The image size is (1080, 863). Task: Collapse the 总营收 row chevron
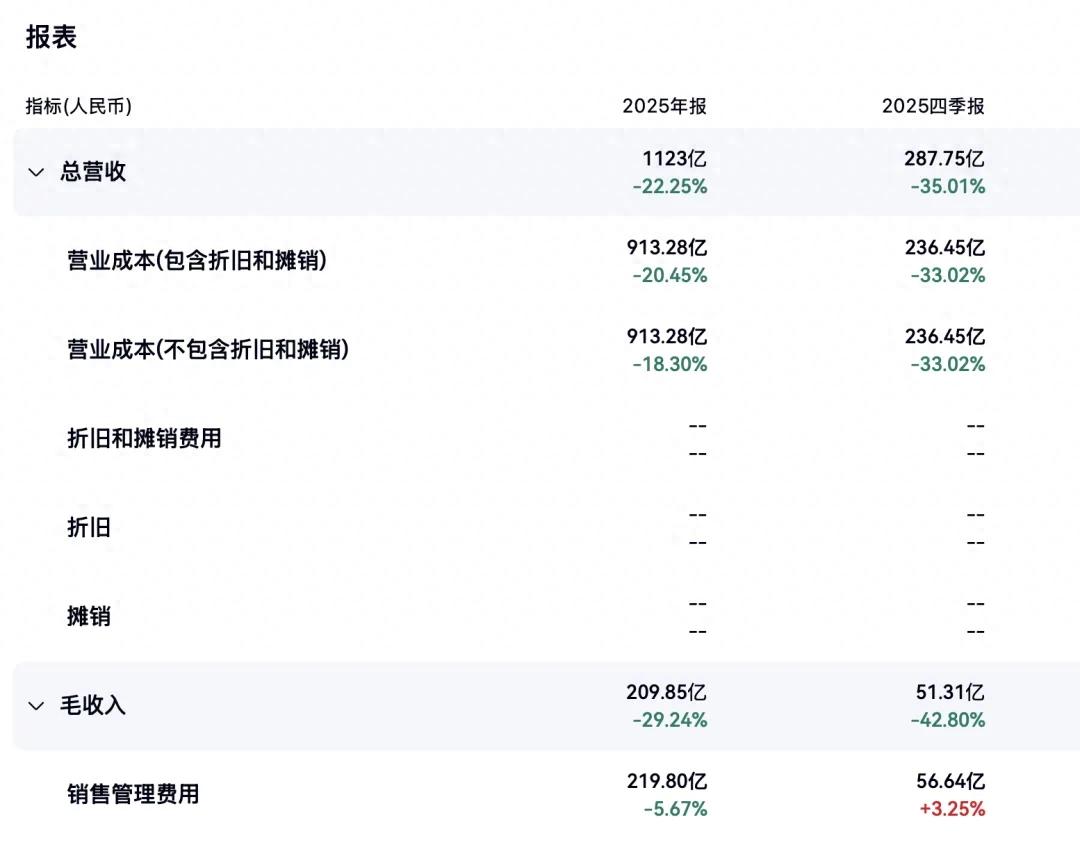point(37,172)
